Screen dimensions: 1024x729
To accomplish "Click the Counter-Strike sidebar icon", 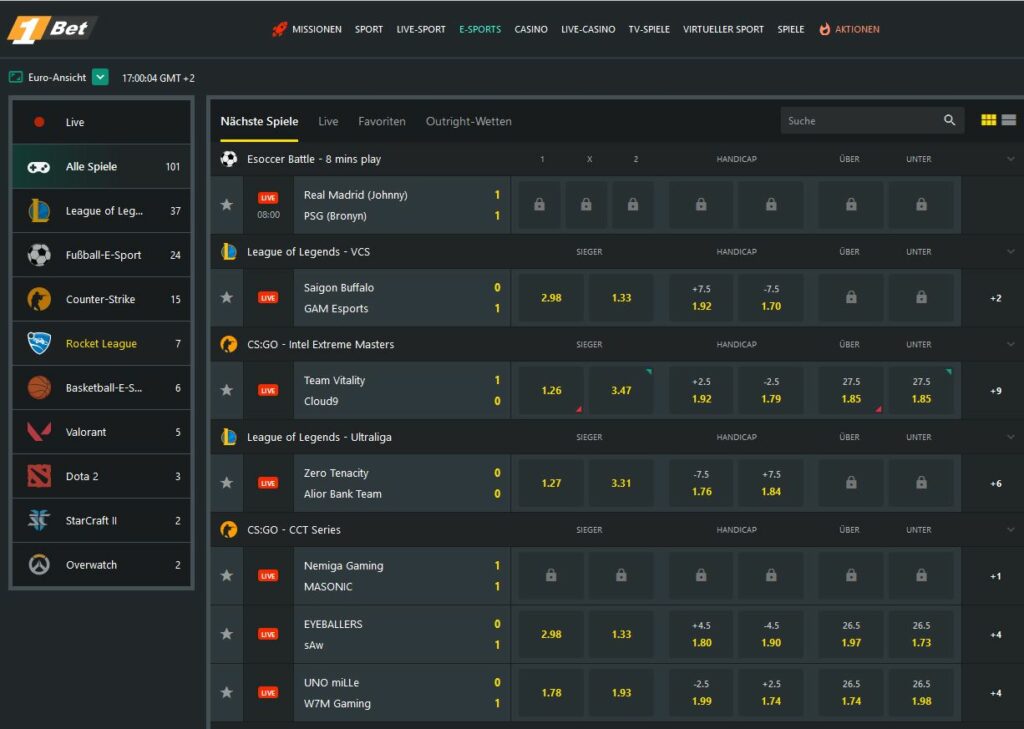I will point(39,299).
